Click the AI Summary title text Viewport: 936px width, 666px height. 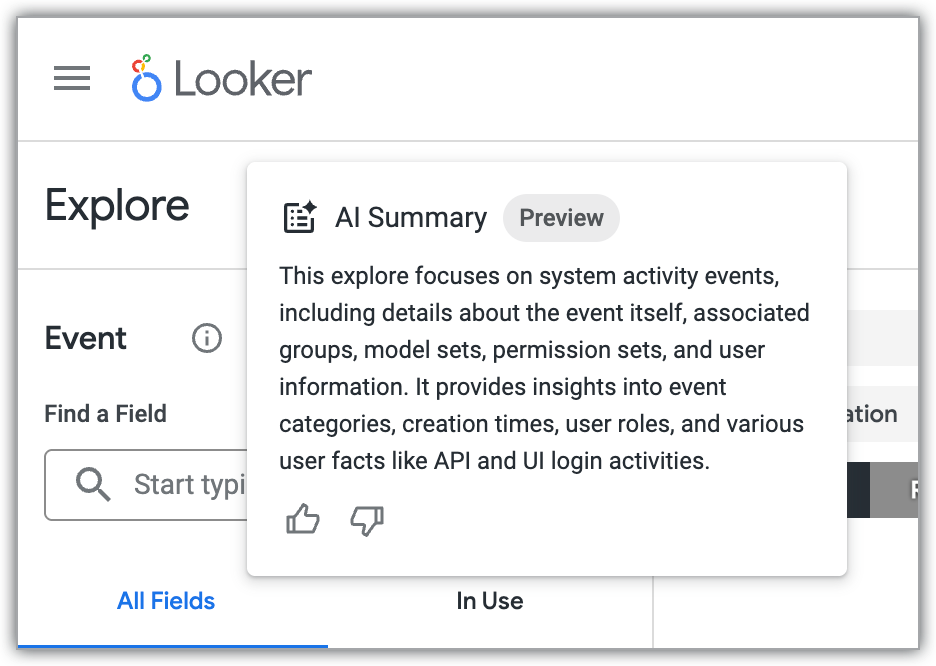[x=410, y=217]
